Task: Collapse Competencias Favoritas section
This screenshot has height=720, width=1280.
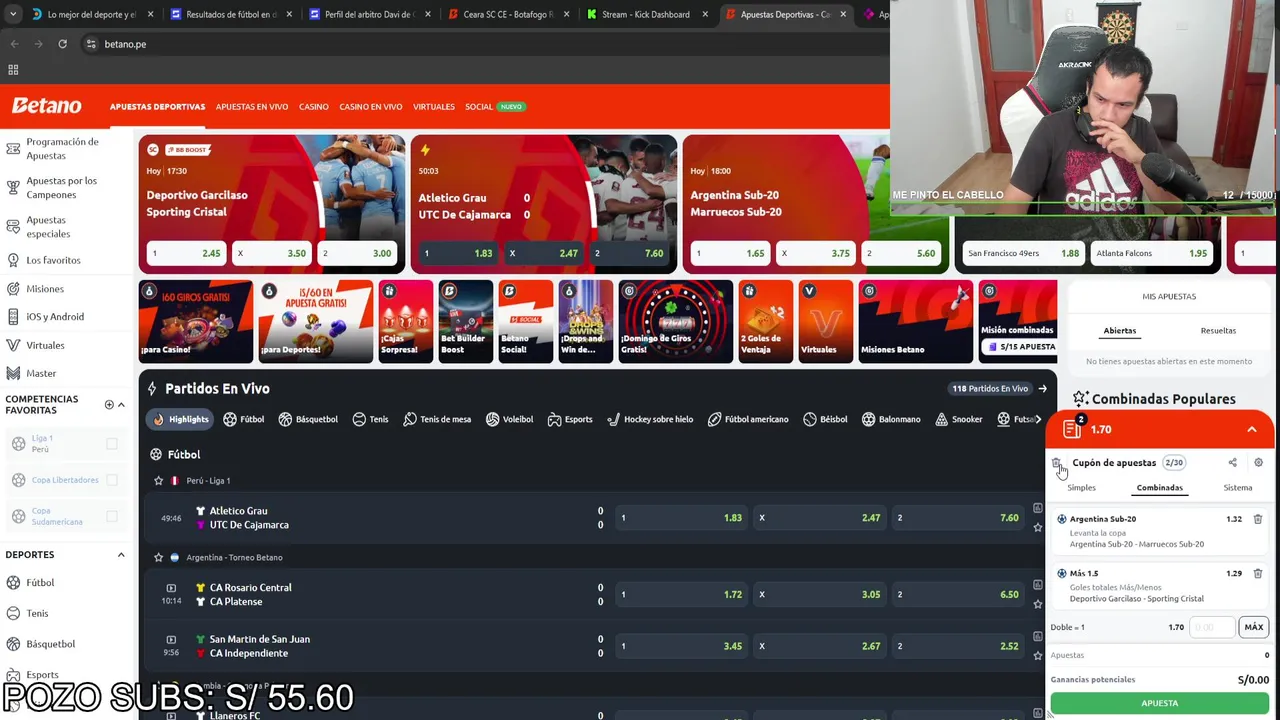Action: click(x=121, y=405)
